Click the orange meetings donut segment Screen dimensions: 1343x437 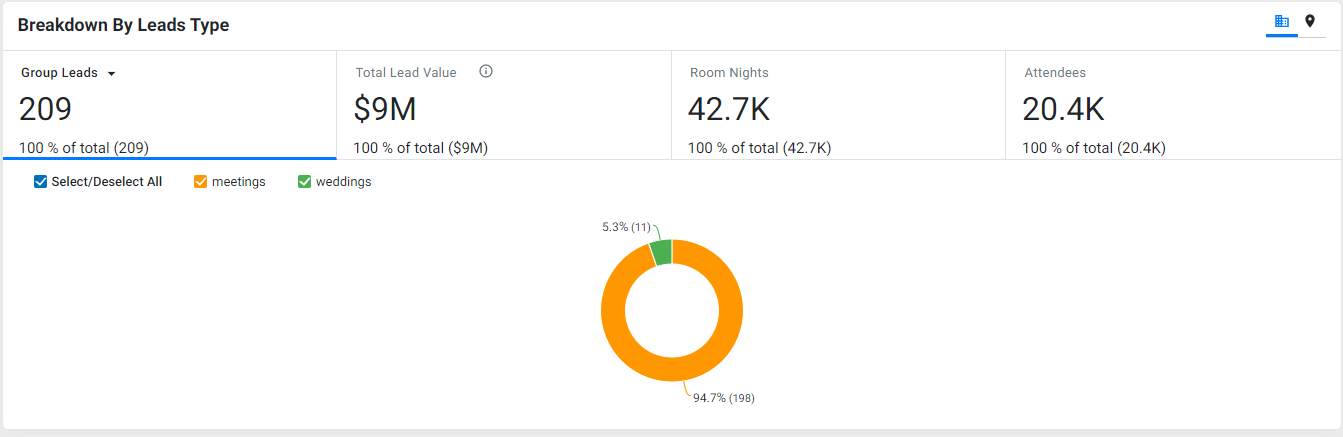[672, 368]
